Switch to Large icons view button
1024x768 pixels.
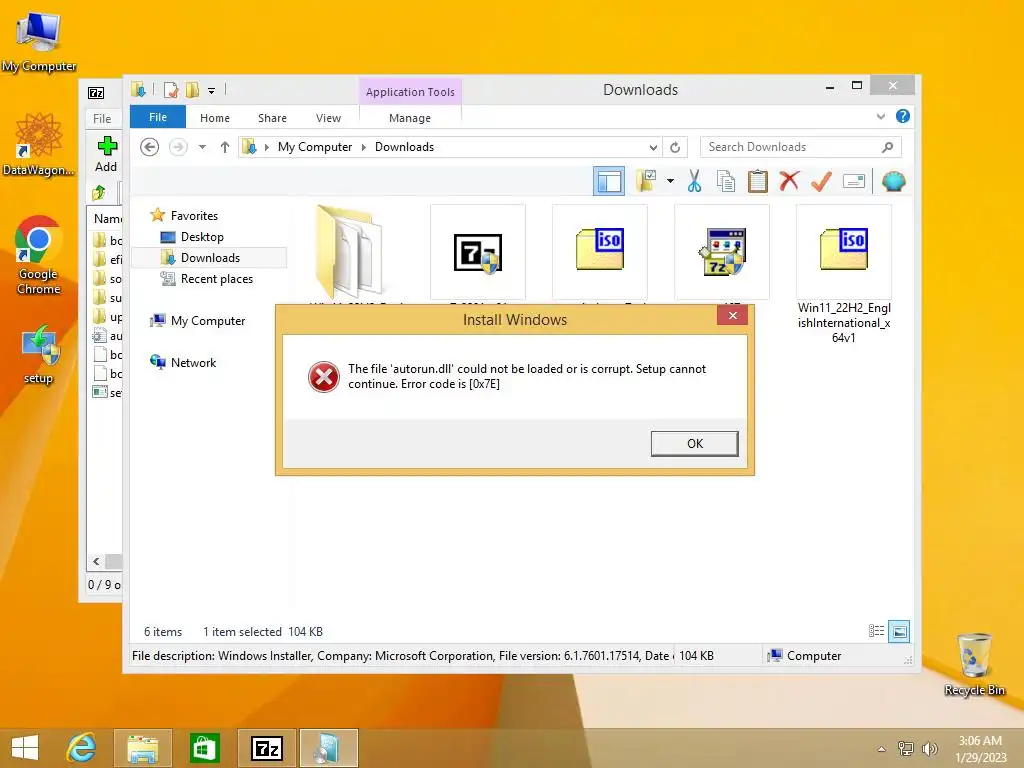click(899, 631)
